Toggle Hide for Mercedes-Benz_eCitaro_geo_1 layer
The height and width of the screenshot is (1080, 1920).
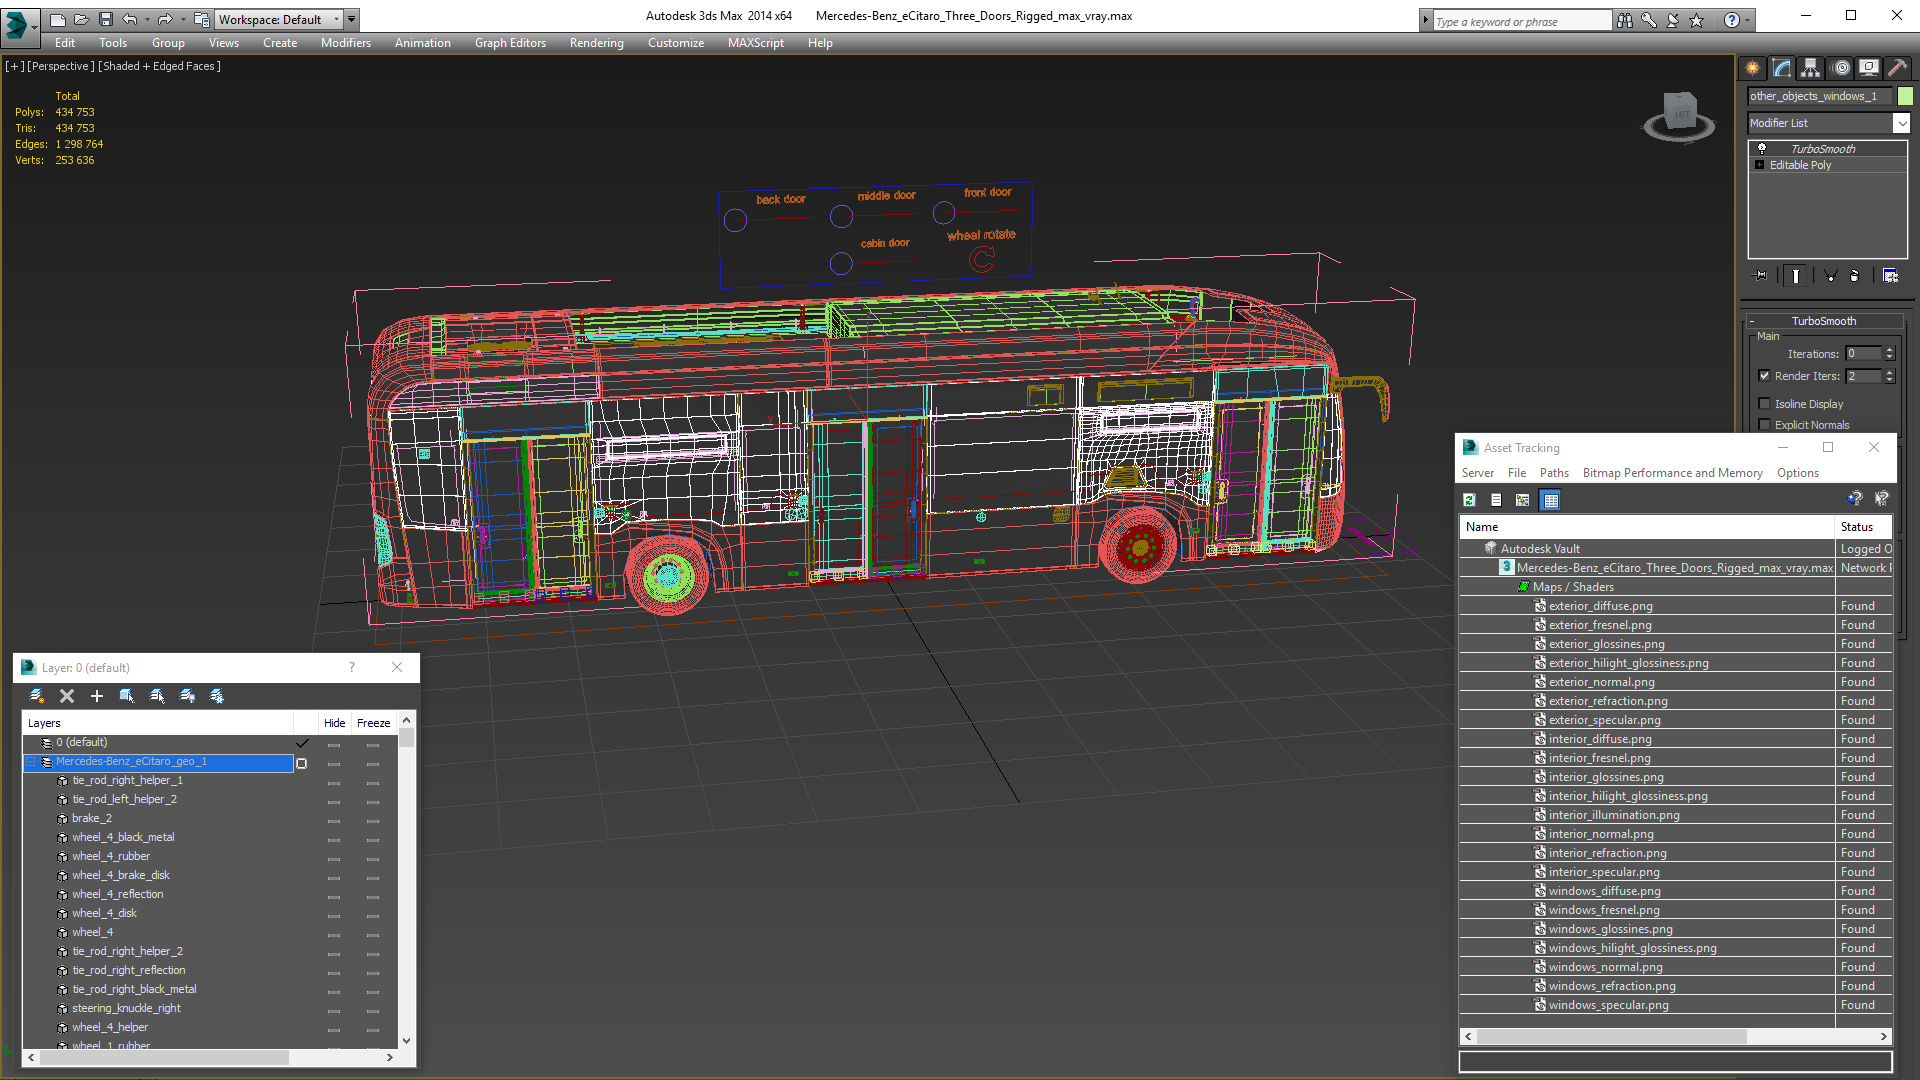click(x=334, y=762)
